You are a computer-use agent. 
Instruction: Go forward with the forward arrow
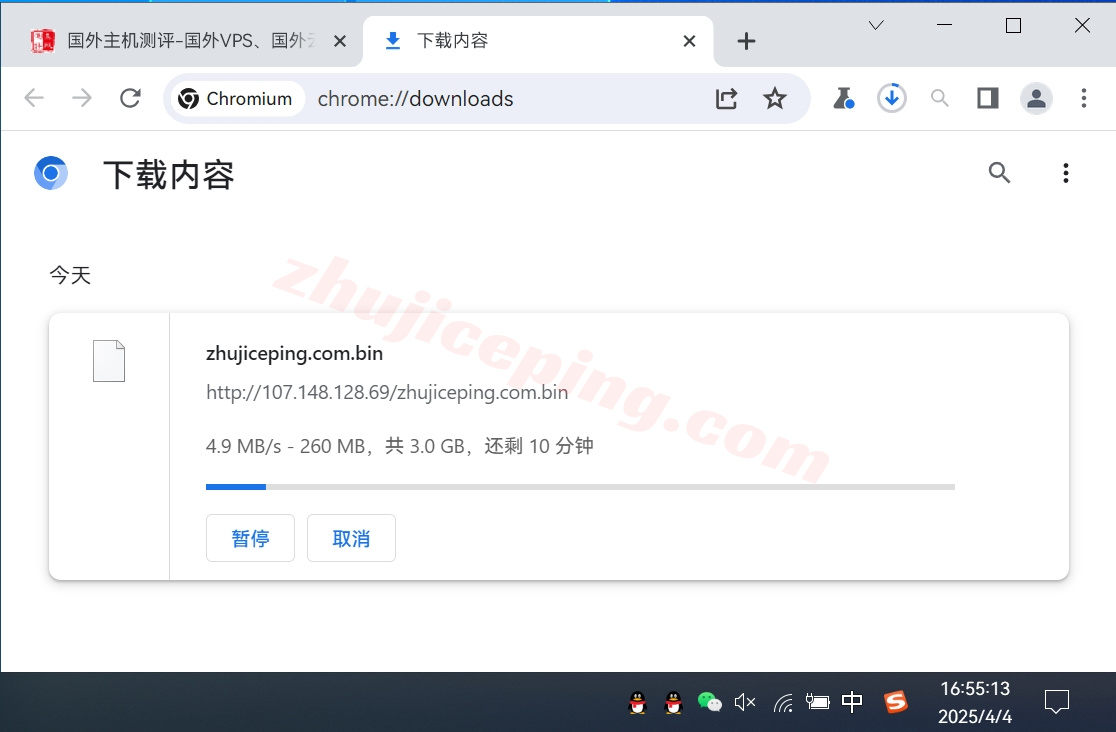[x=82, y=98]
